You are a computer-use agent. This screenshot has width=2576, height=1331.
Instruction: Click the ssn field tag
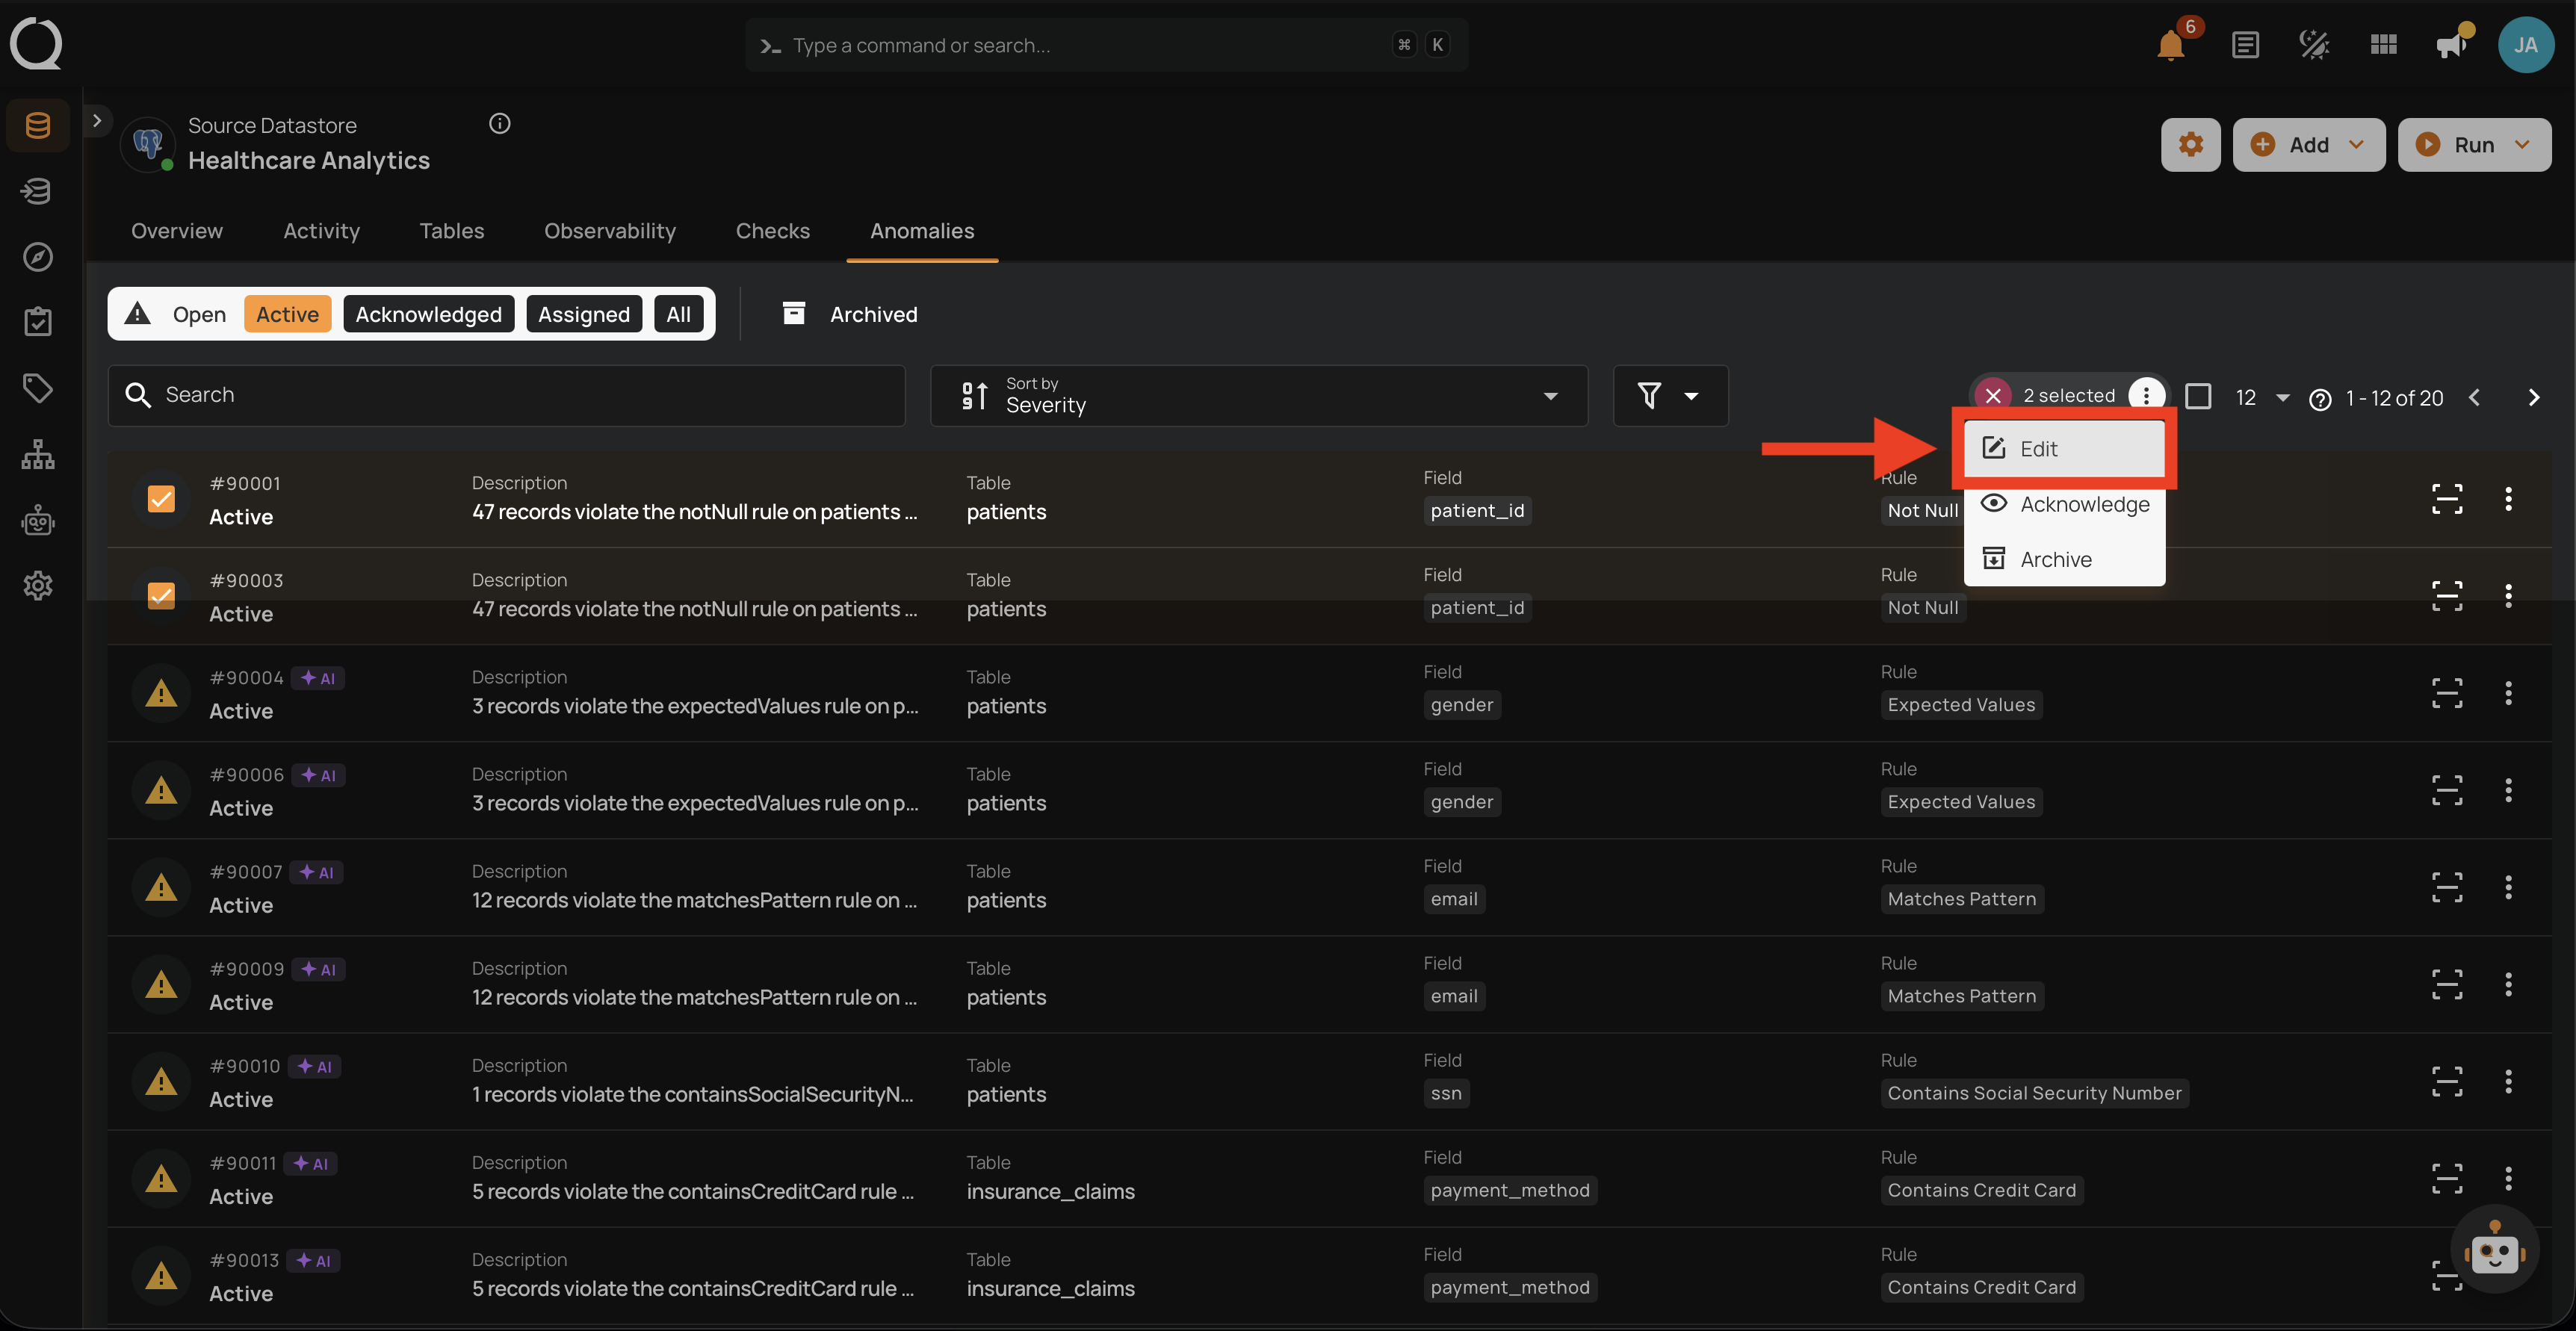pos(1445,1093)
